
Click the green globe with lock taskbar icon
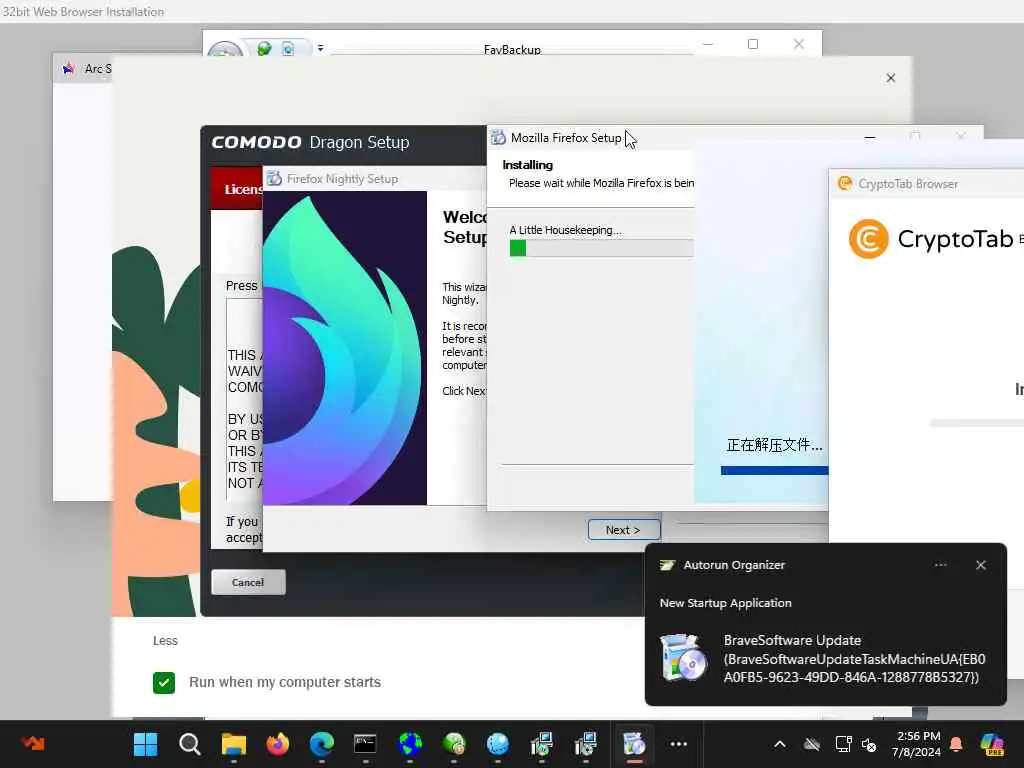click(454, 744)
